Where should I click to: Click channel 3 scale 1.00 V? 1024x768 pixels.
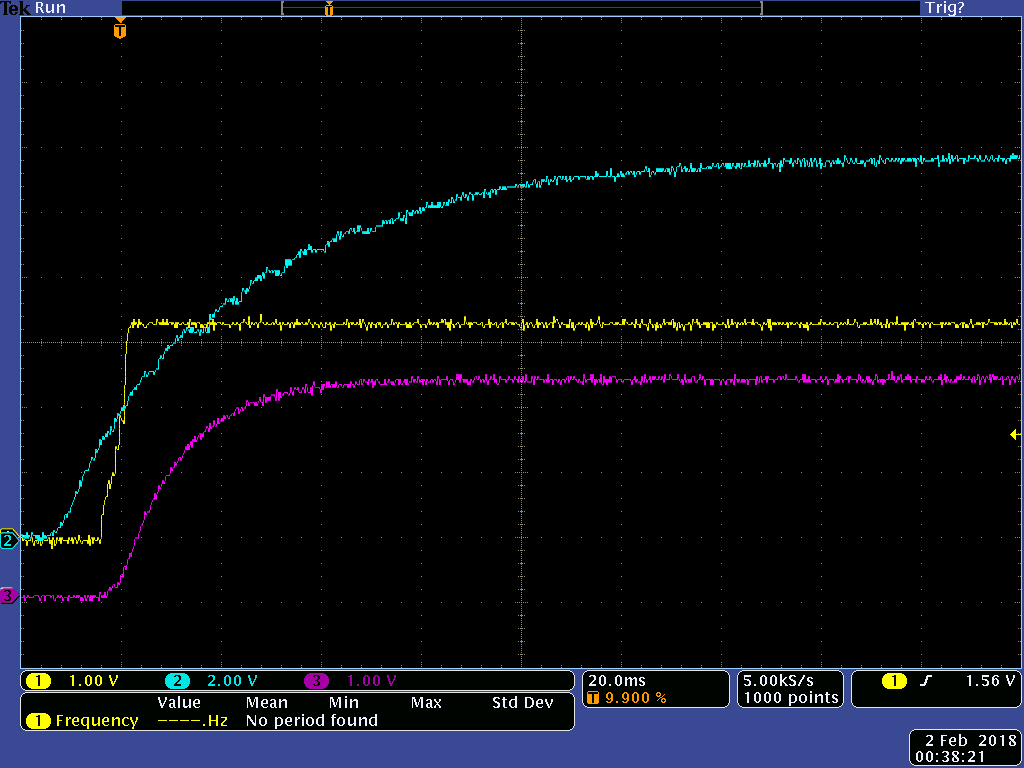click(x=372, y=681)
